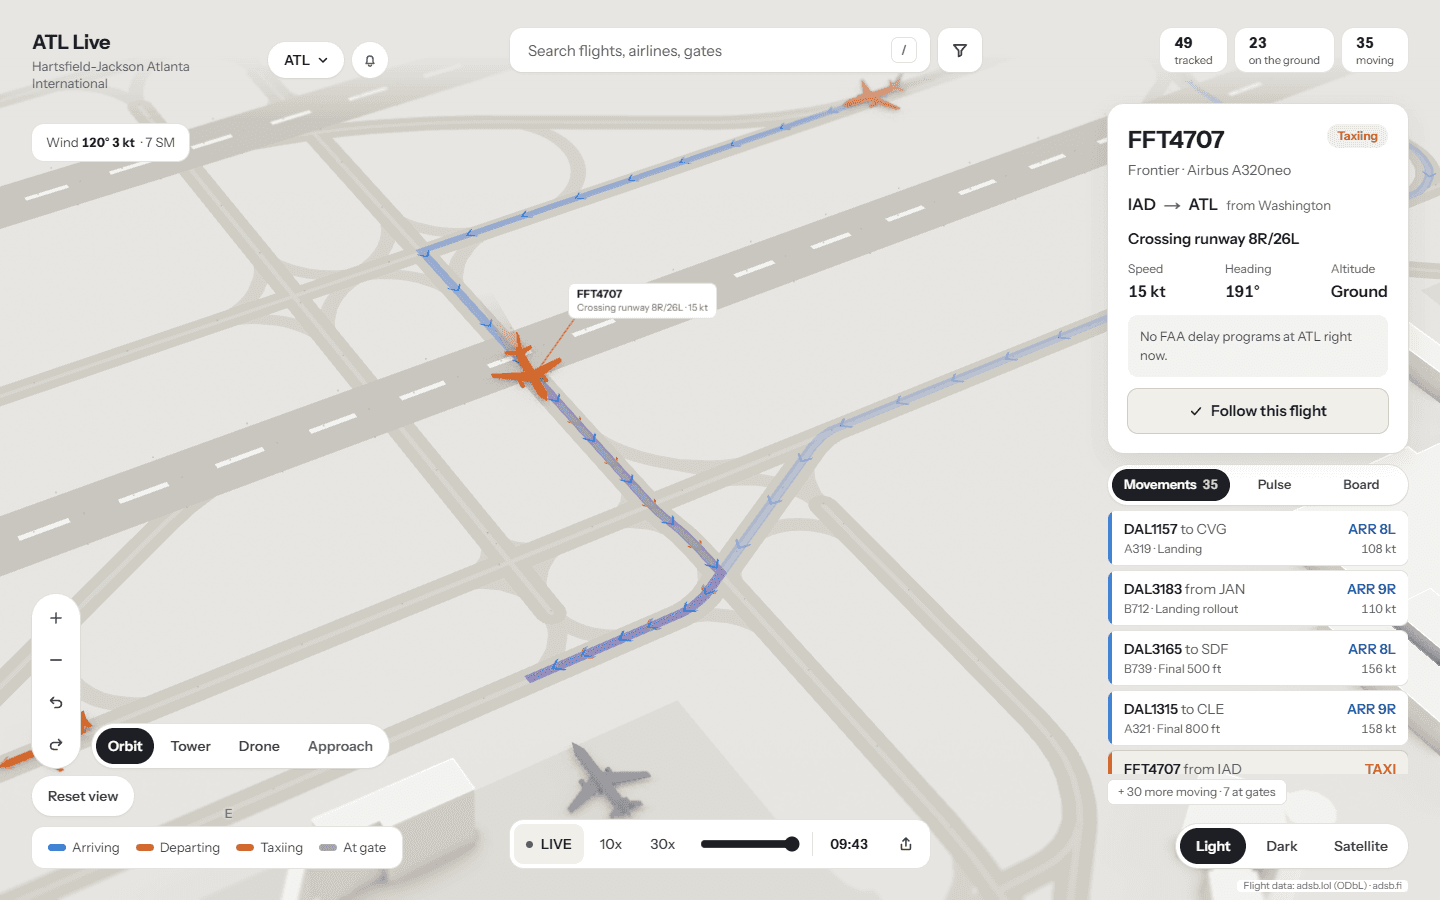Select the DAL3183 from JAN movement row
The image size is (1440, 900).
pos(1258,598)
